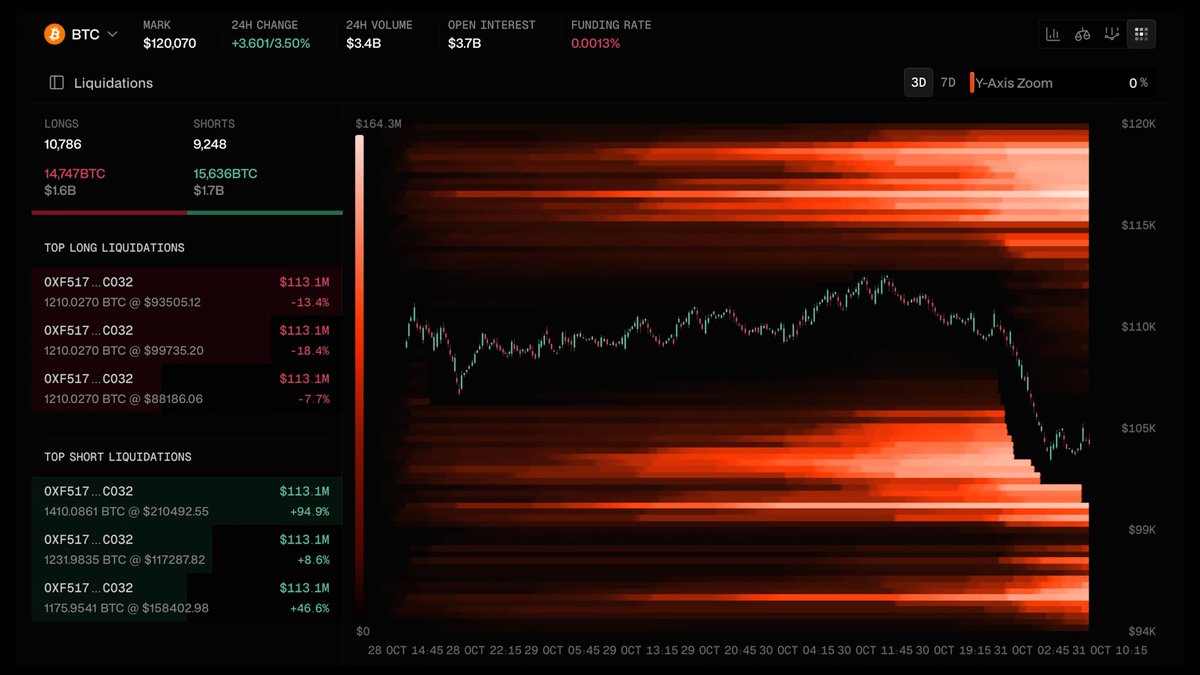Image resolution: width=1200 pixels, height=675 pixels.
Task: Select the line chart view icon
Action: 1111,34
